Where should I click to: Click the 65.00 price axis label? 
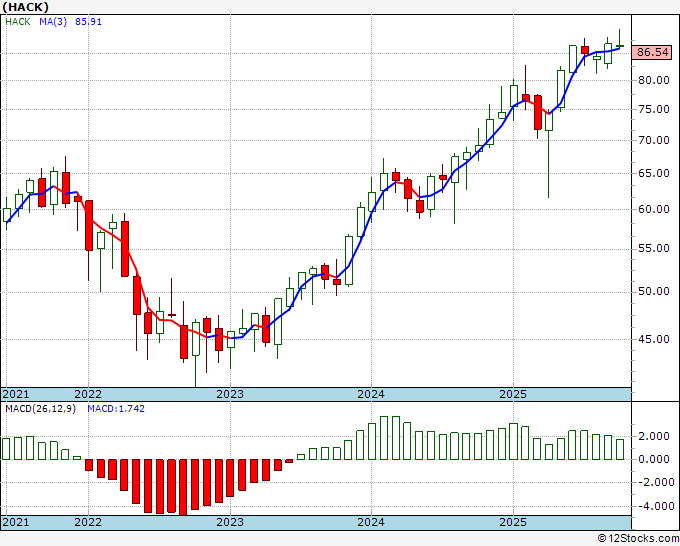(654, 173)
